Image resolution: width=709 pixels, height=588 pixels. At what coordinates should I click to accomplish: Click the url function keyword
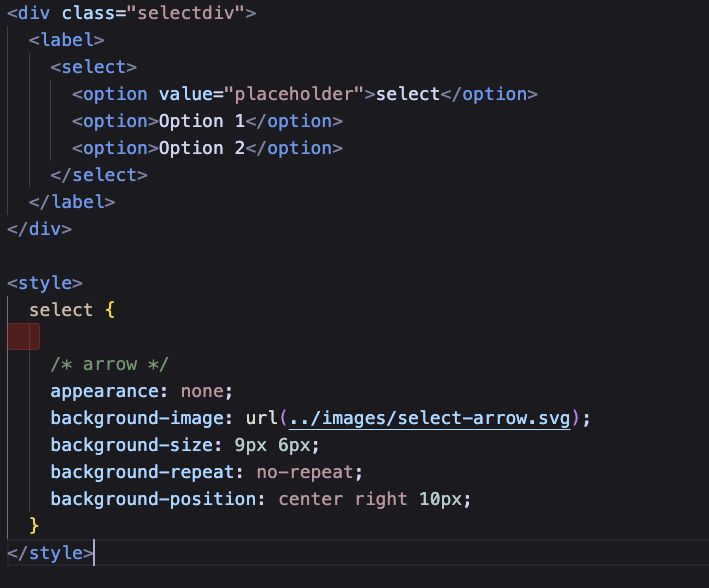coord(262,418)
